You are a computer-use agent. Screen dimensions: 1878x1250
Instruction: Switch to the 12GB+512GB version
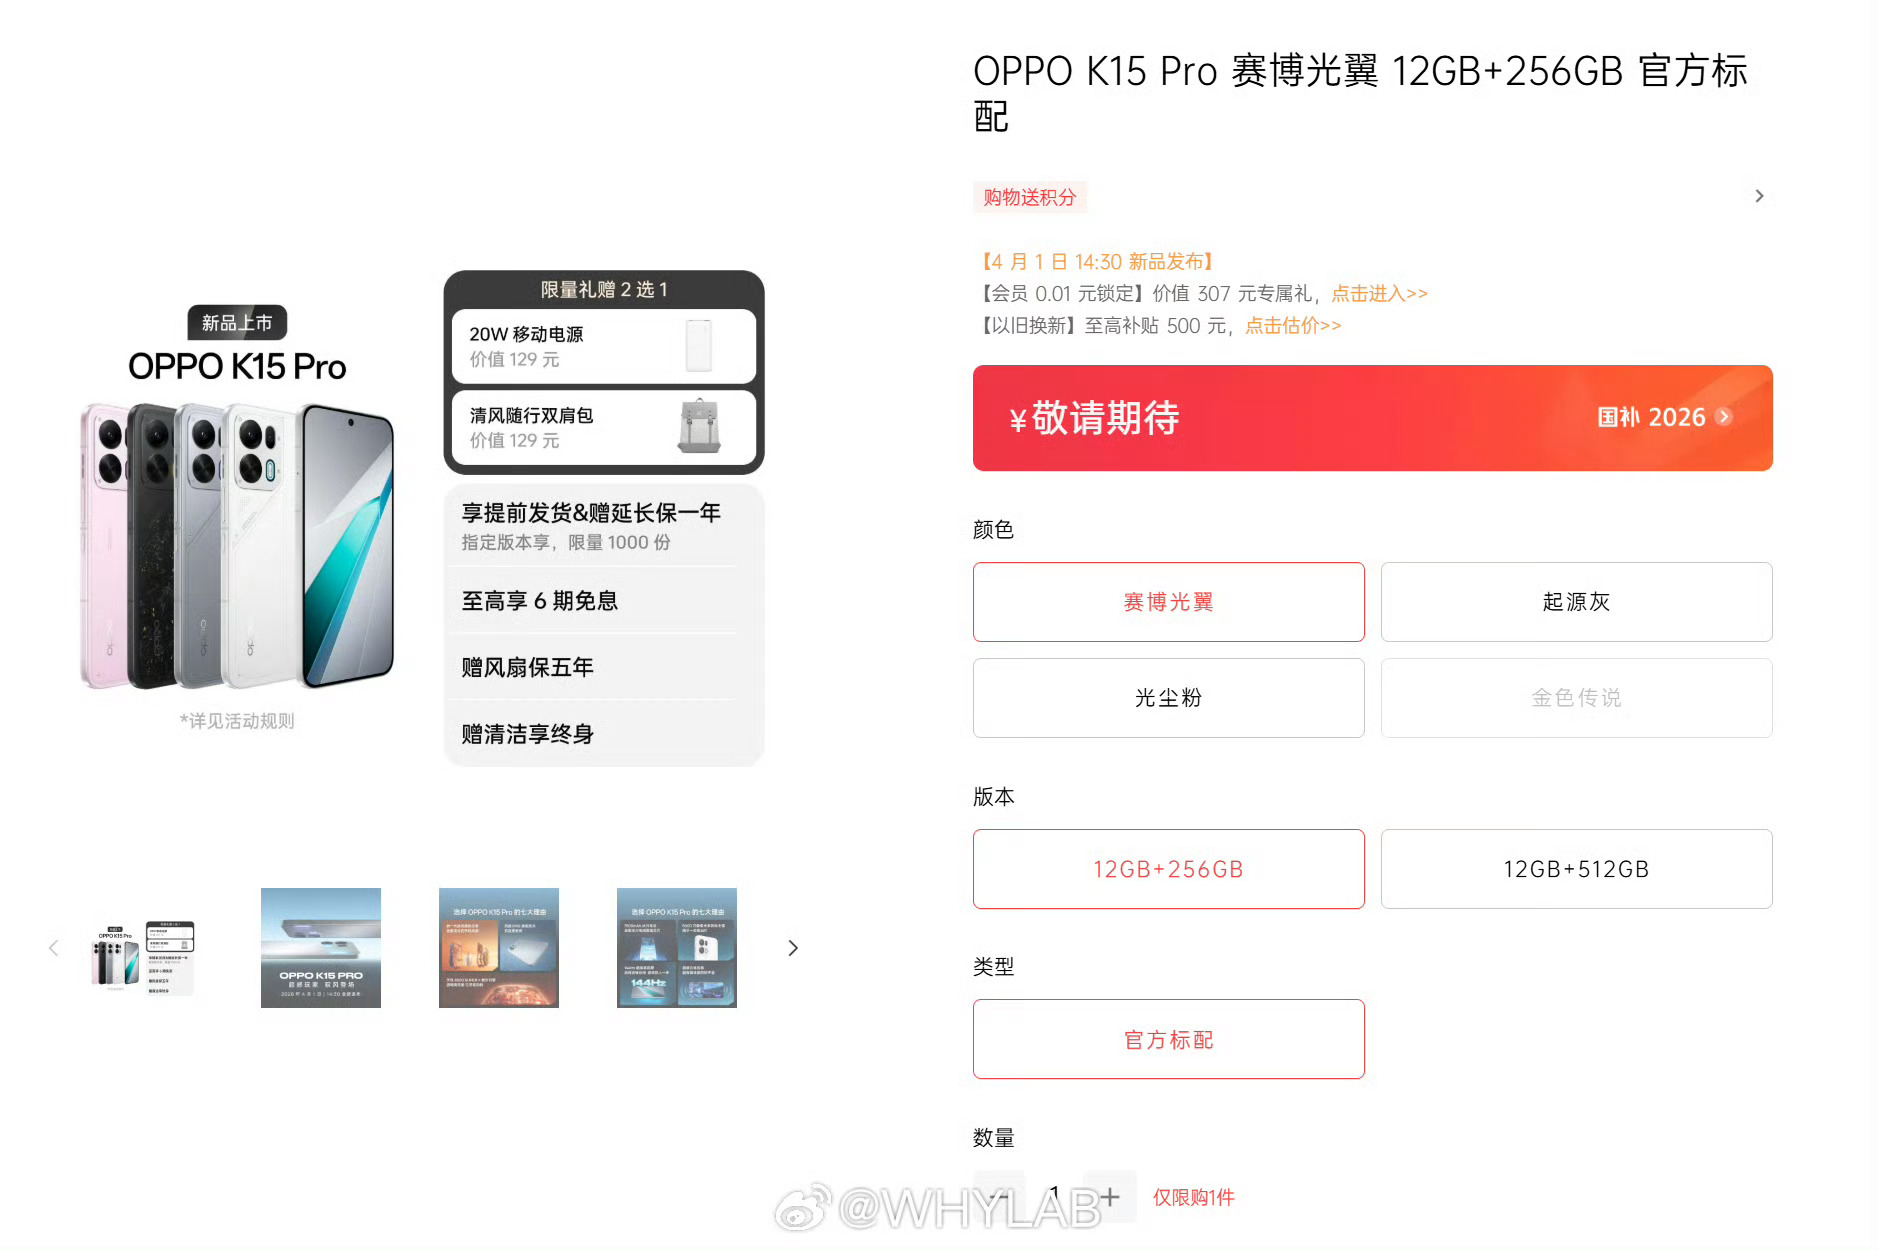(1576, 869)
